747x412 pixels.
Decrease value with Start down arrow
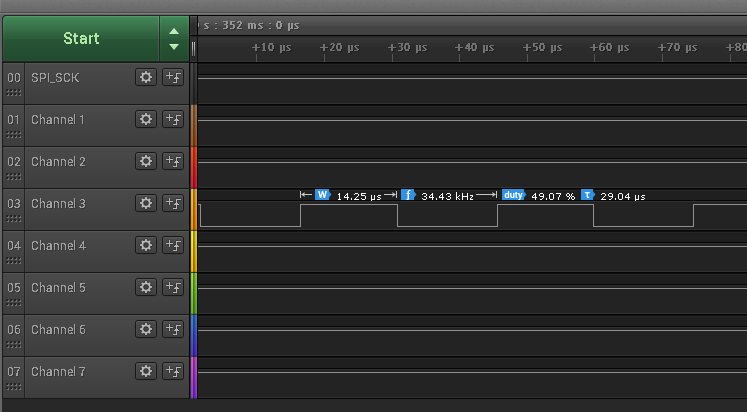174,47
